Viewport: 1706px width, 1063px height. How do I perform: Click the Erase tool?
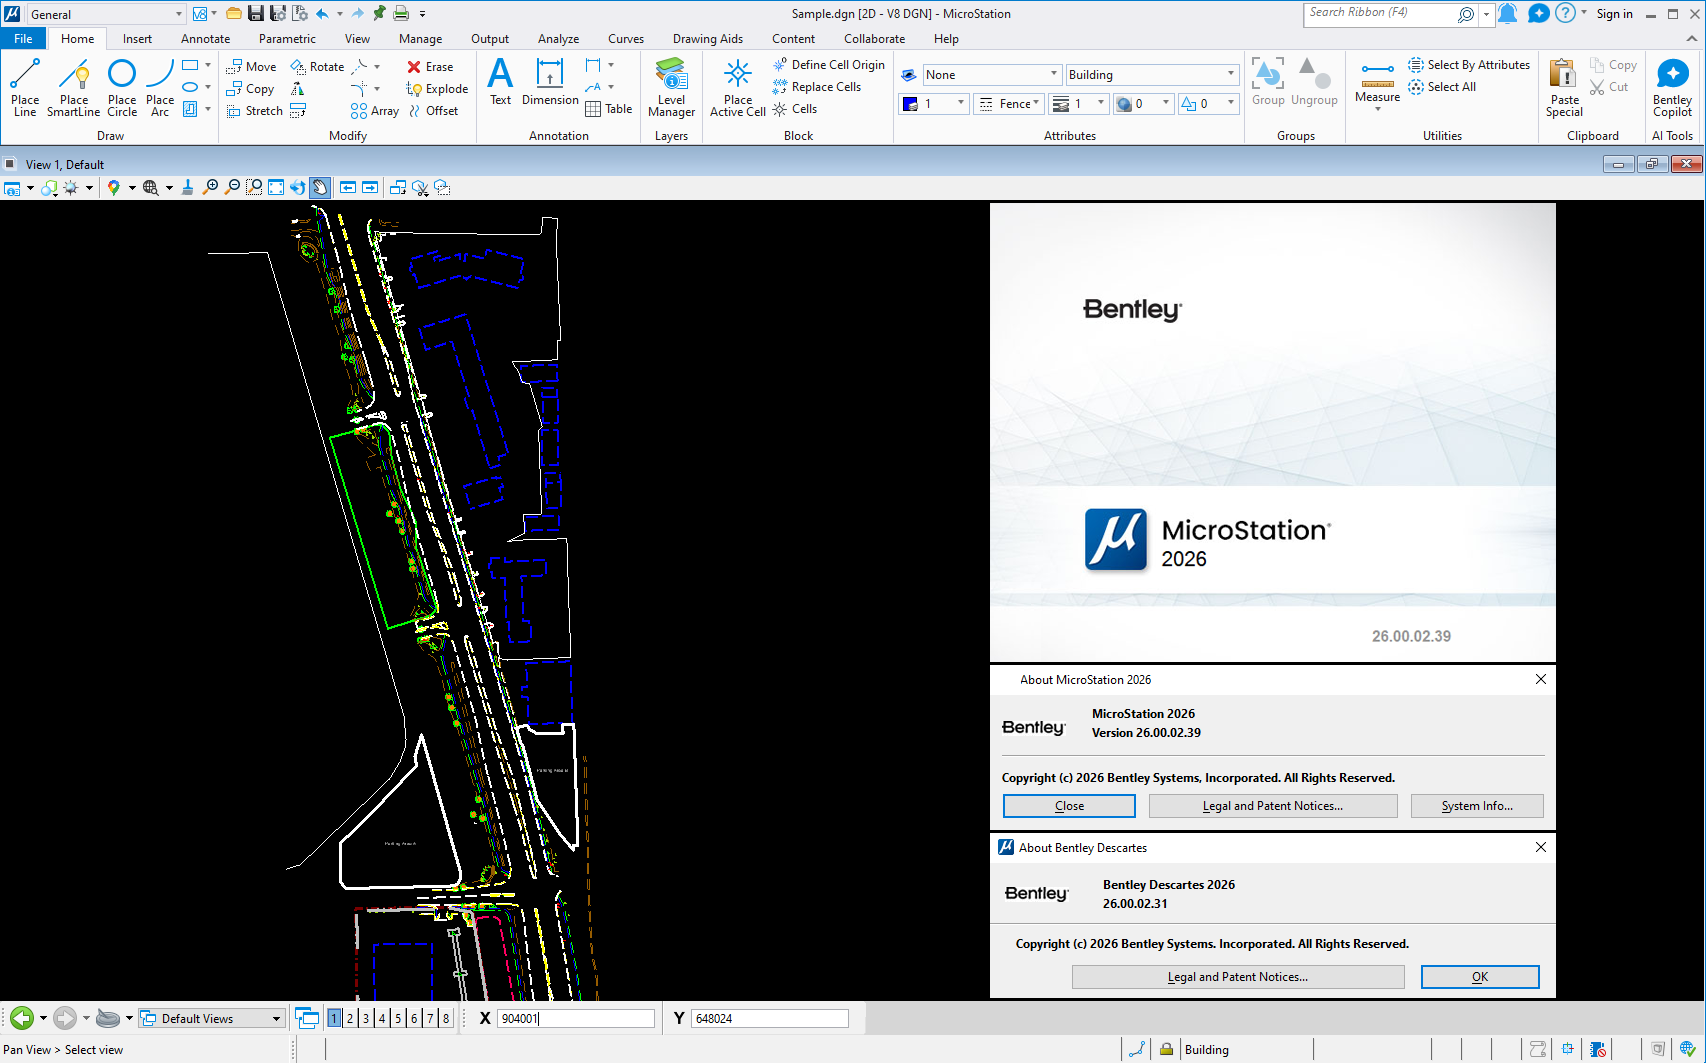pyautogui.click(x=430, y=66)
